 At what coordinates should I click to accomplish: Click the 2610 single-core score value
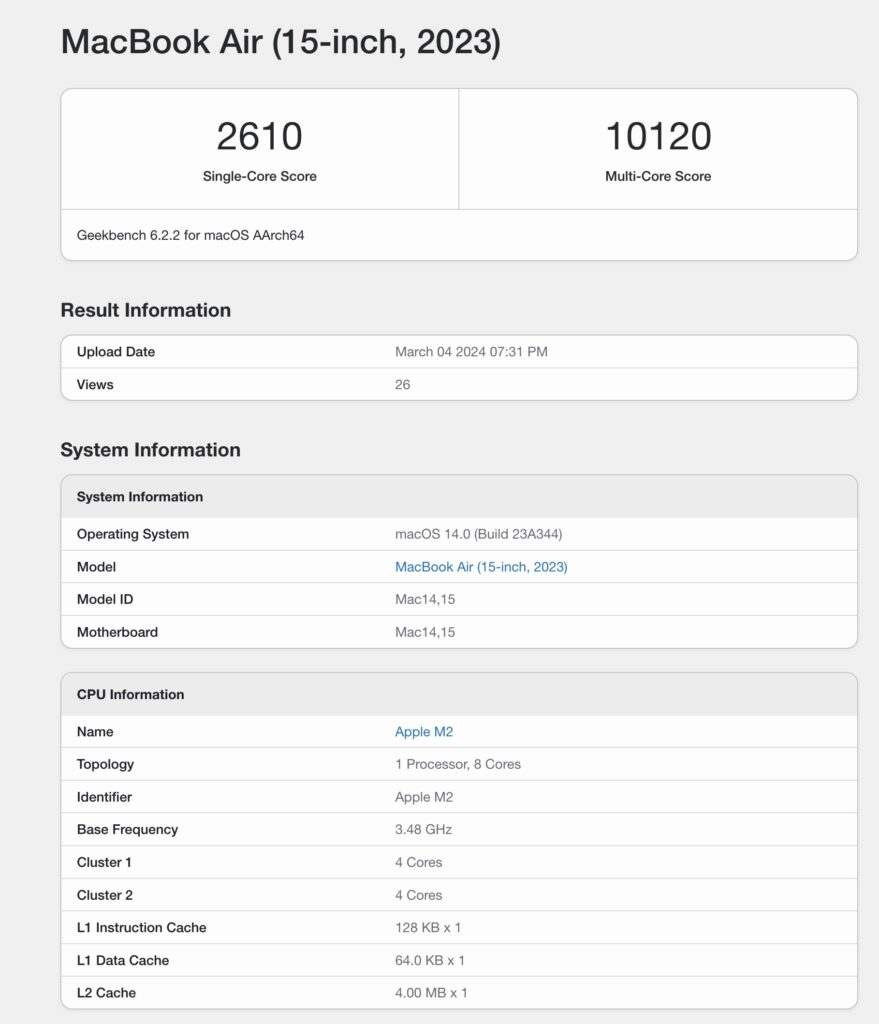click(x=259, y=136)
